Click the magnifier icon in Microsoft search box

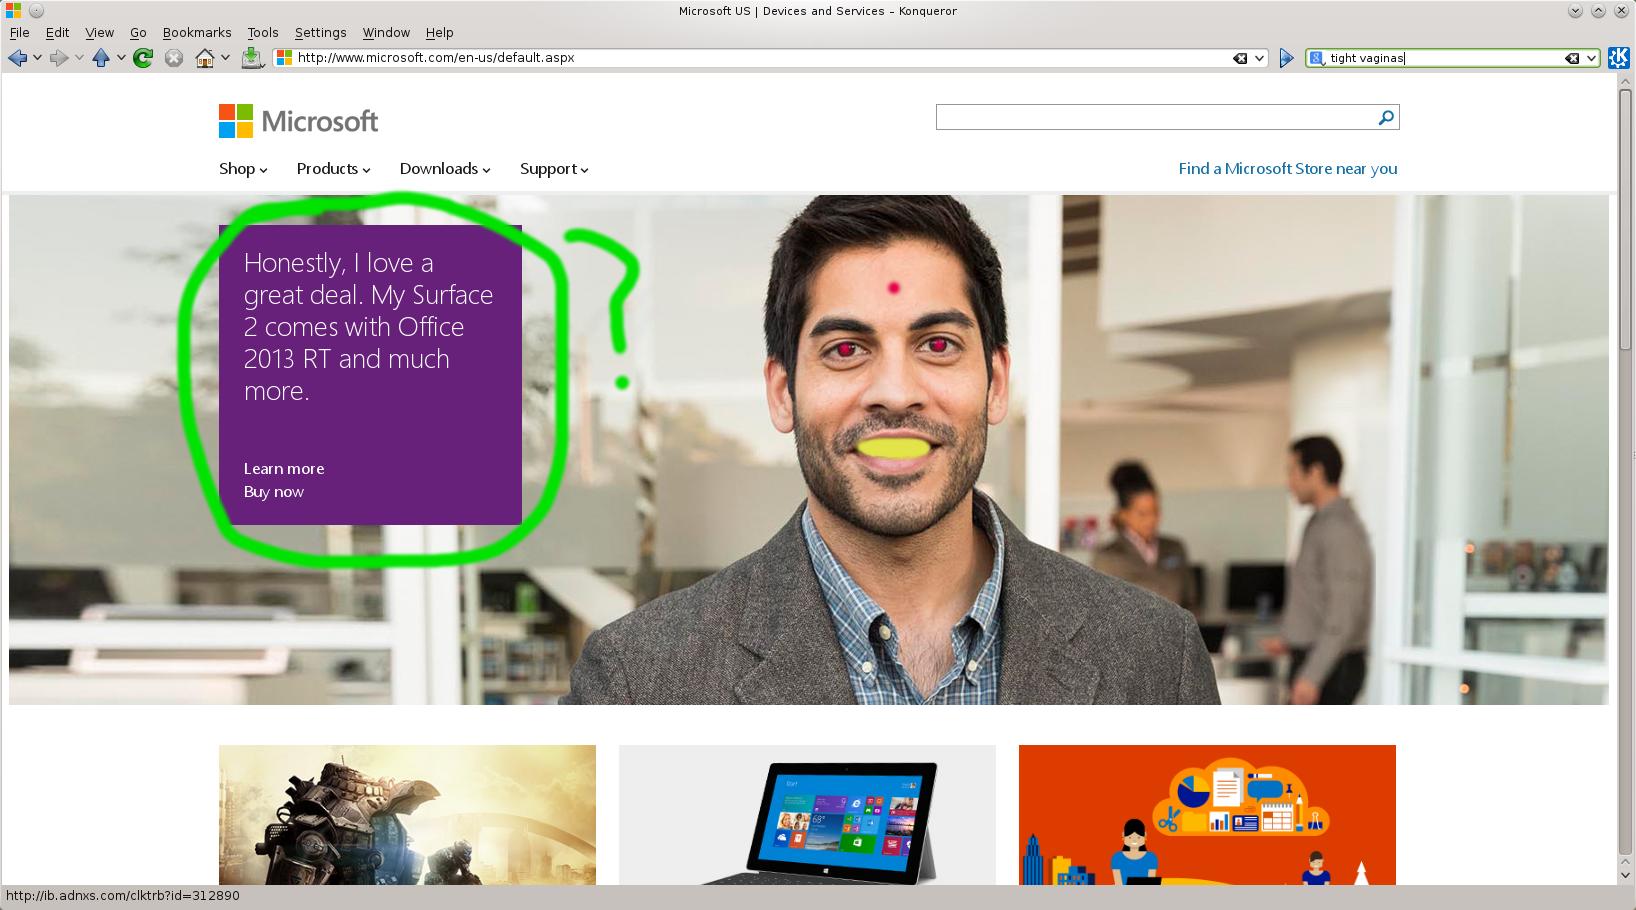pyautogui.click(x=1386, y=118)
